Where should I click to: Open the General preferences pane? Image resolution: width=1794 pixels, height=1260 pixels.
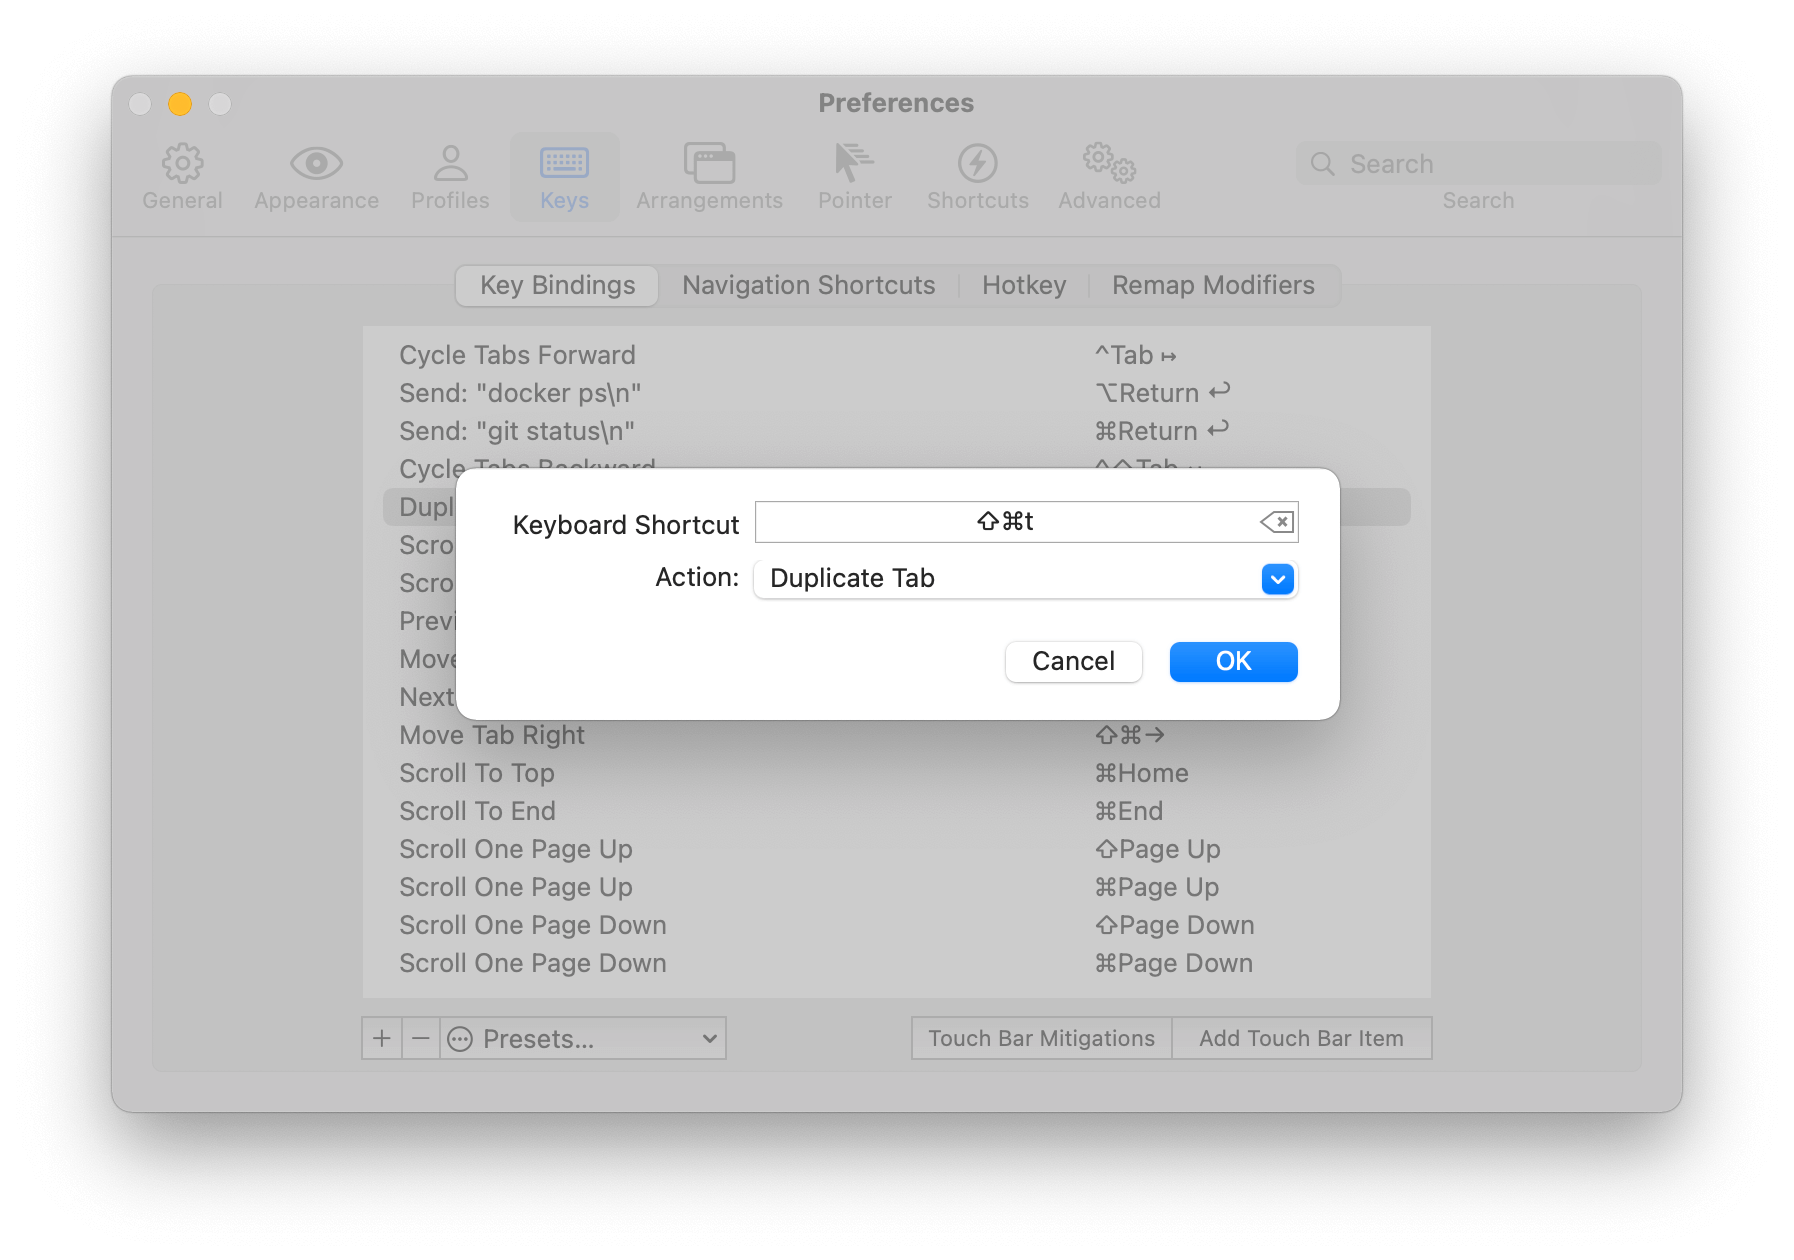[x=181, y=176]
